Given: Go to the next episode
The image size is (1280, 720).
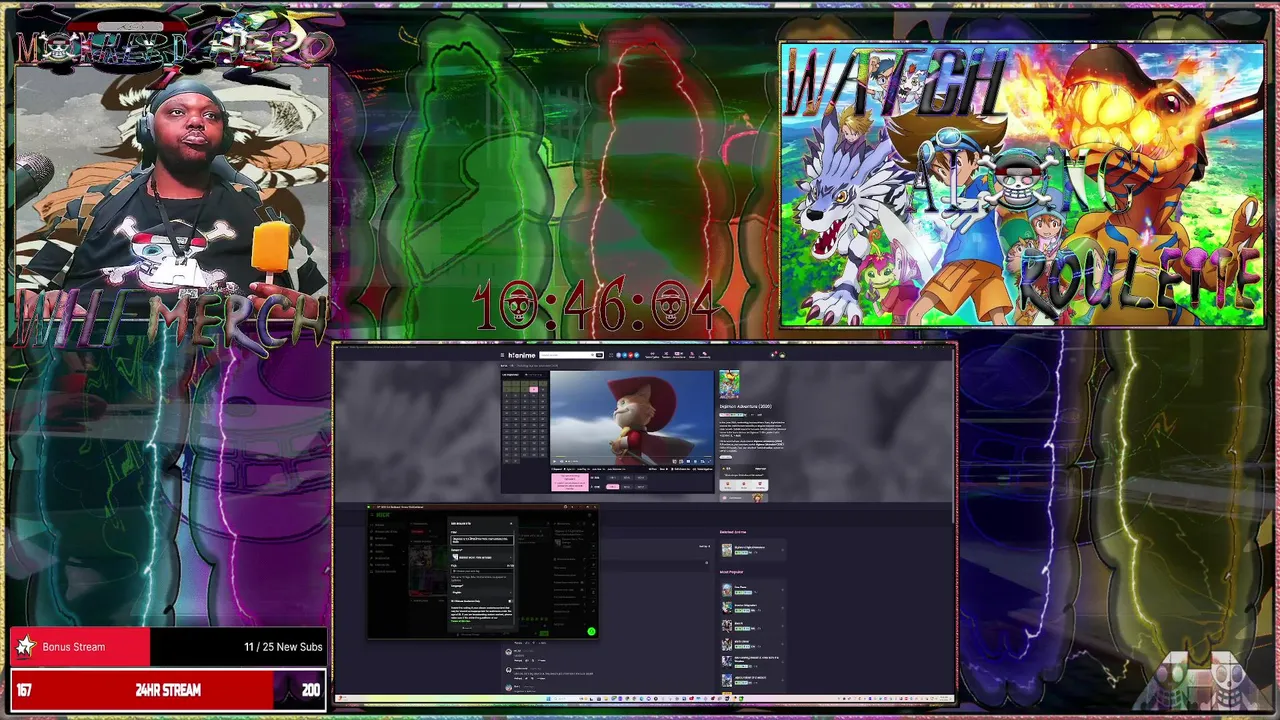Looking at the screenshot, I should click(664, 469).
